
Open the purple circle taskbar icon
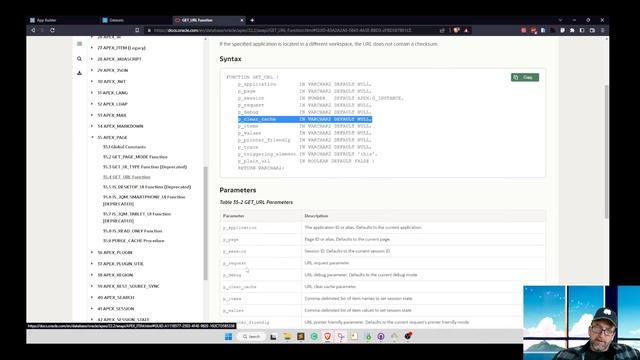pyautogui.click(x=381, y=336)
